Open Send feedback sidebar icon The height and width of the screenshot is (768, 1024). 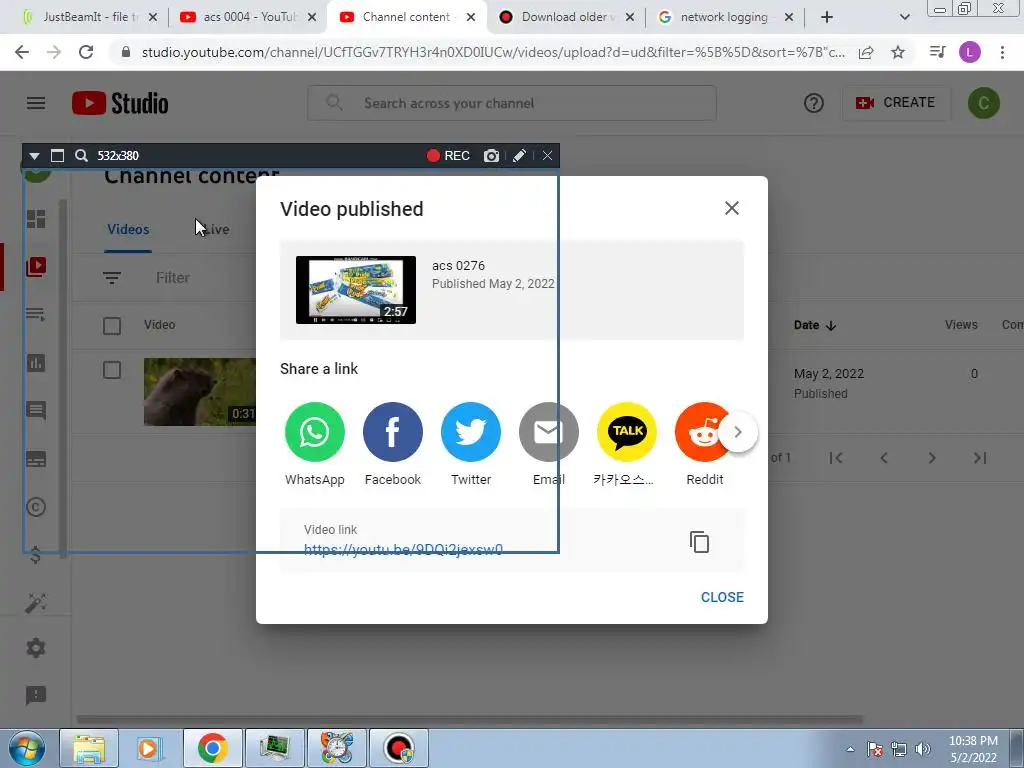click(x=36, y=696)
